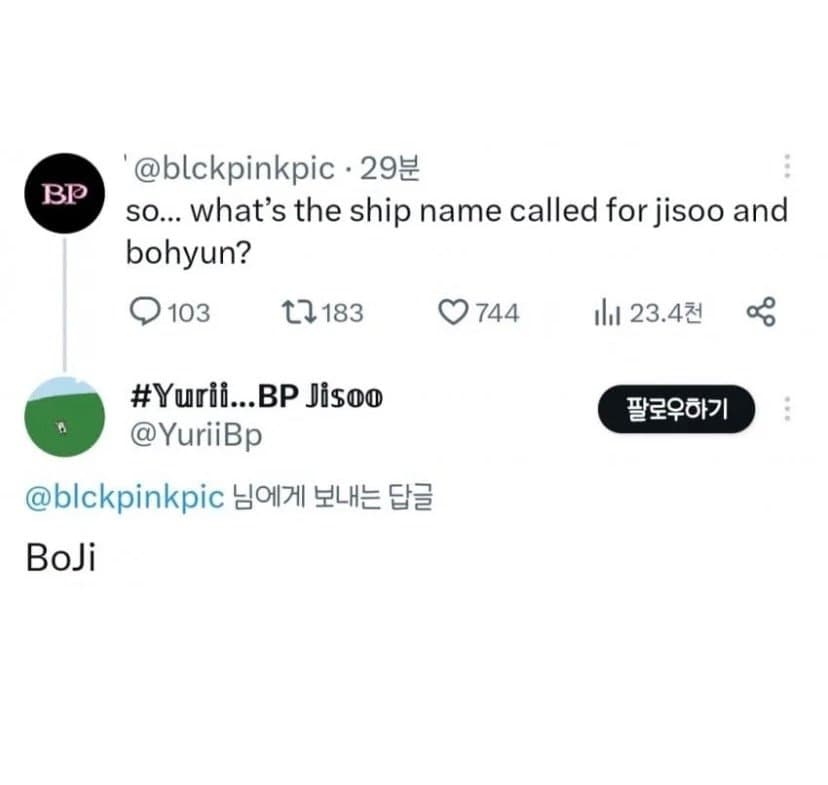Retweet the blckpinkpic post using the arrows icon

[299, 311]
